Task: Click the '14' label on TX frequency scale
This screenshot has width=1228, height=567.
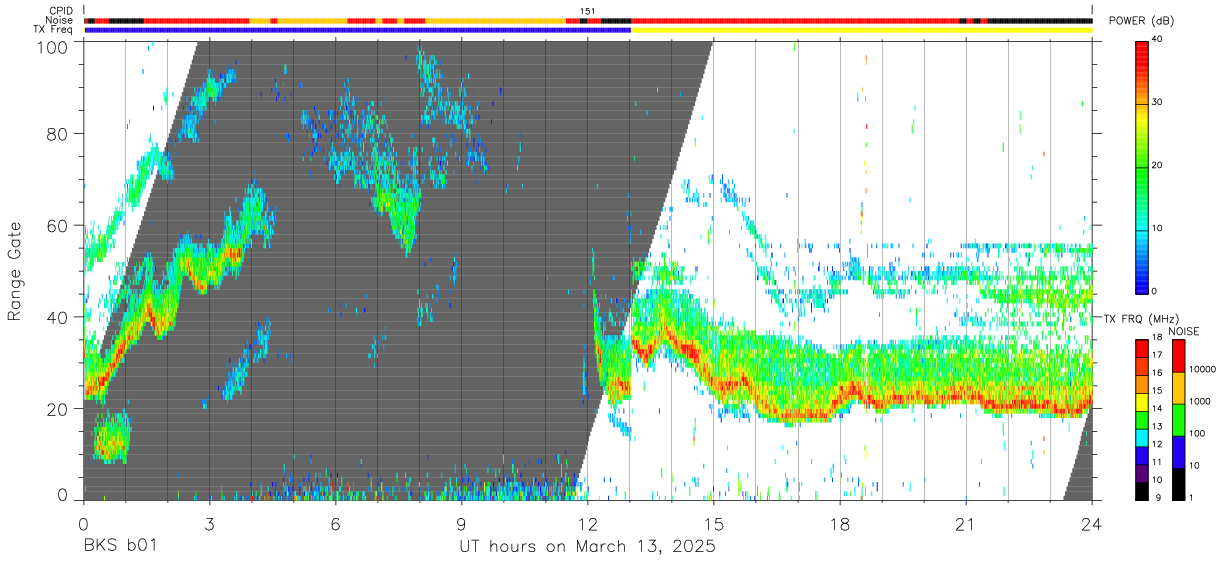Action: tap(1157, 409)
